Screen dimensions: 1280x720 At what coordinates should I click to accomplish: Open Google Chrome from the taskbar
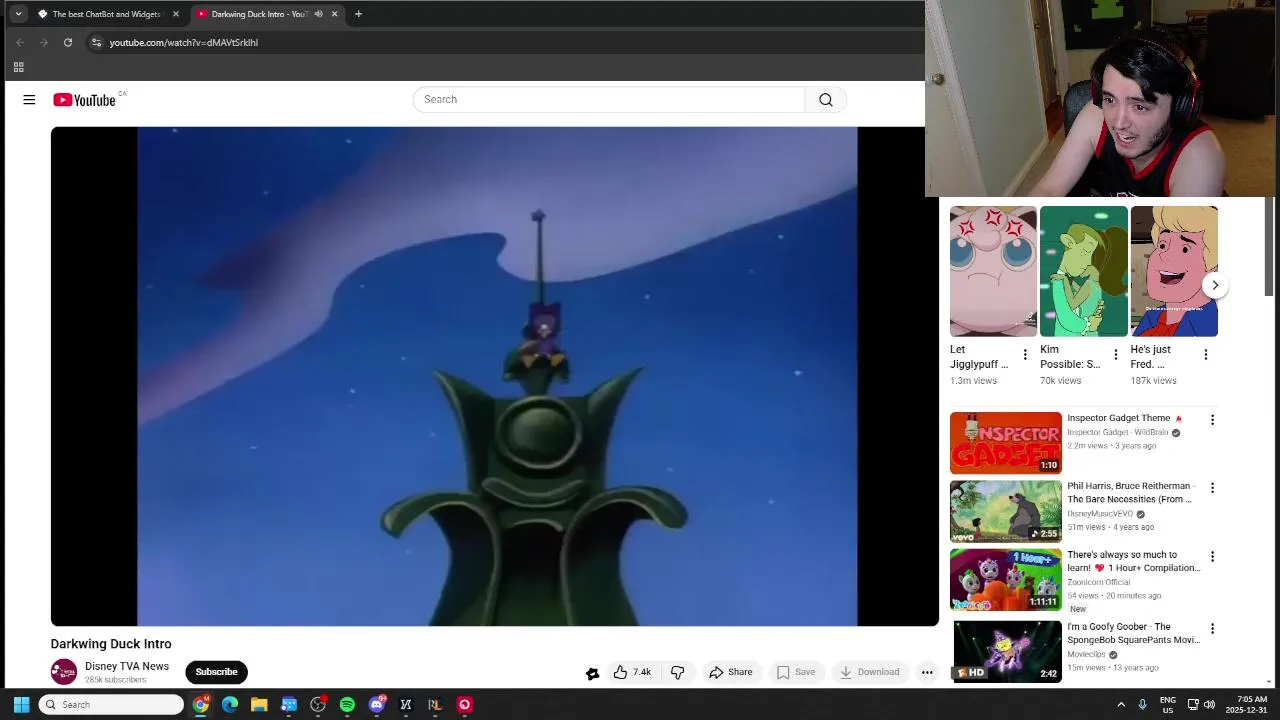click(x=201, y=705)
